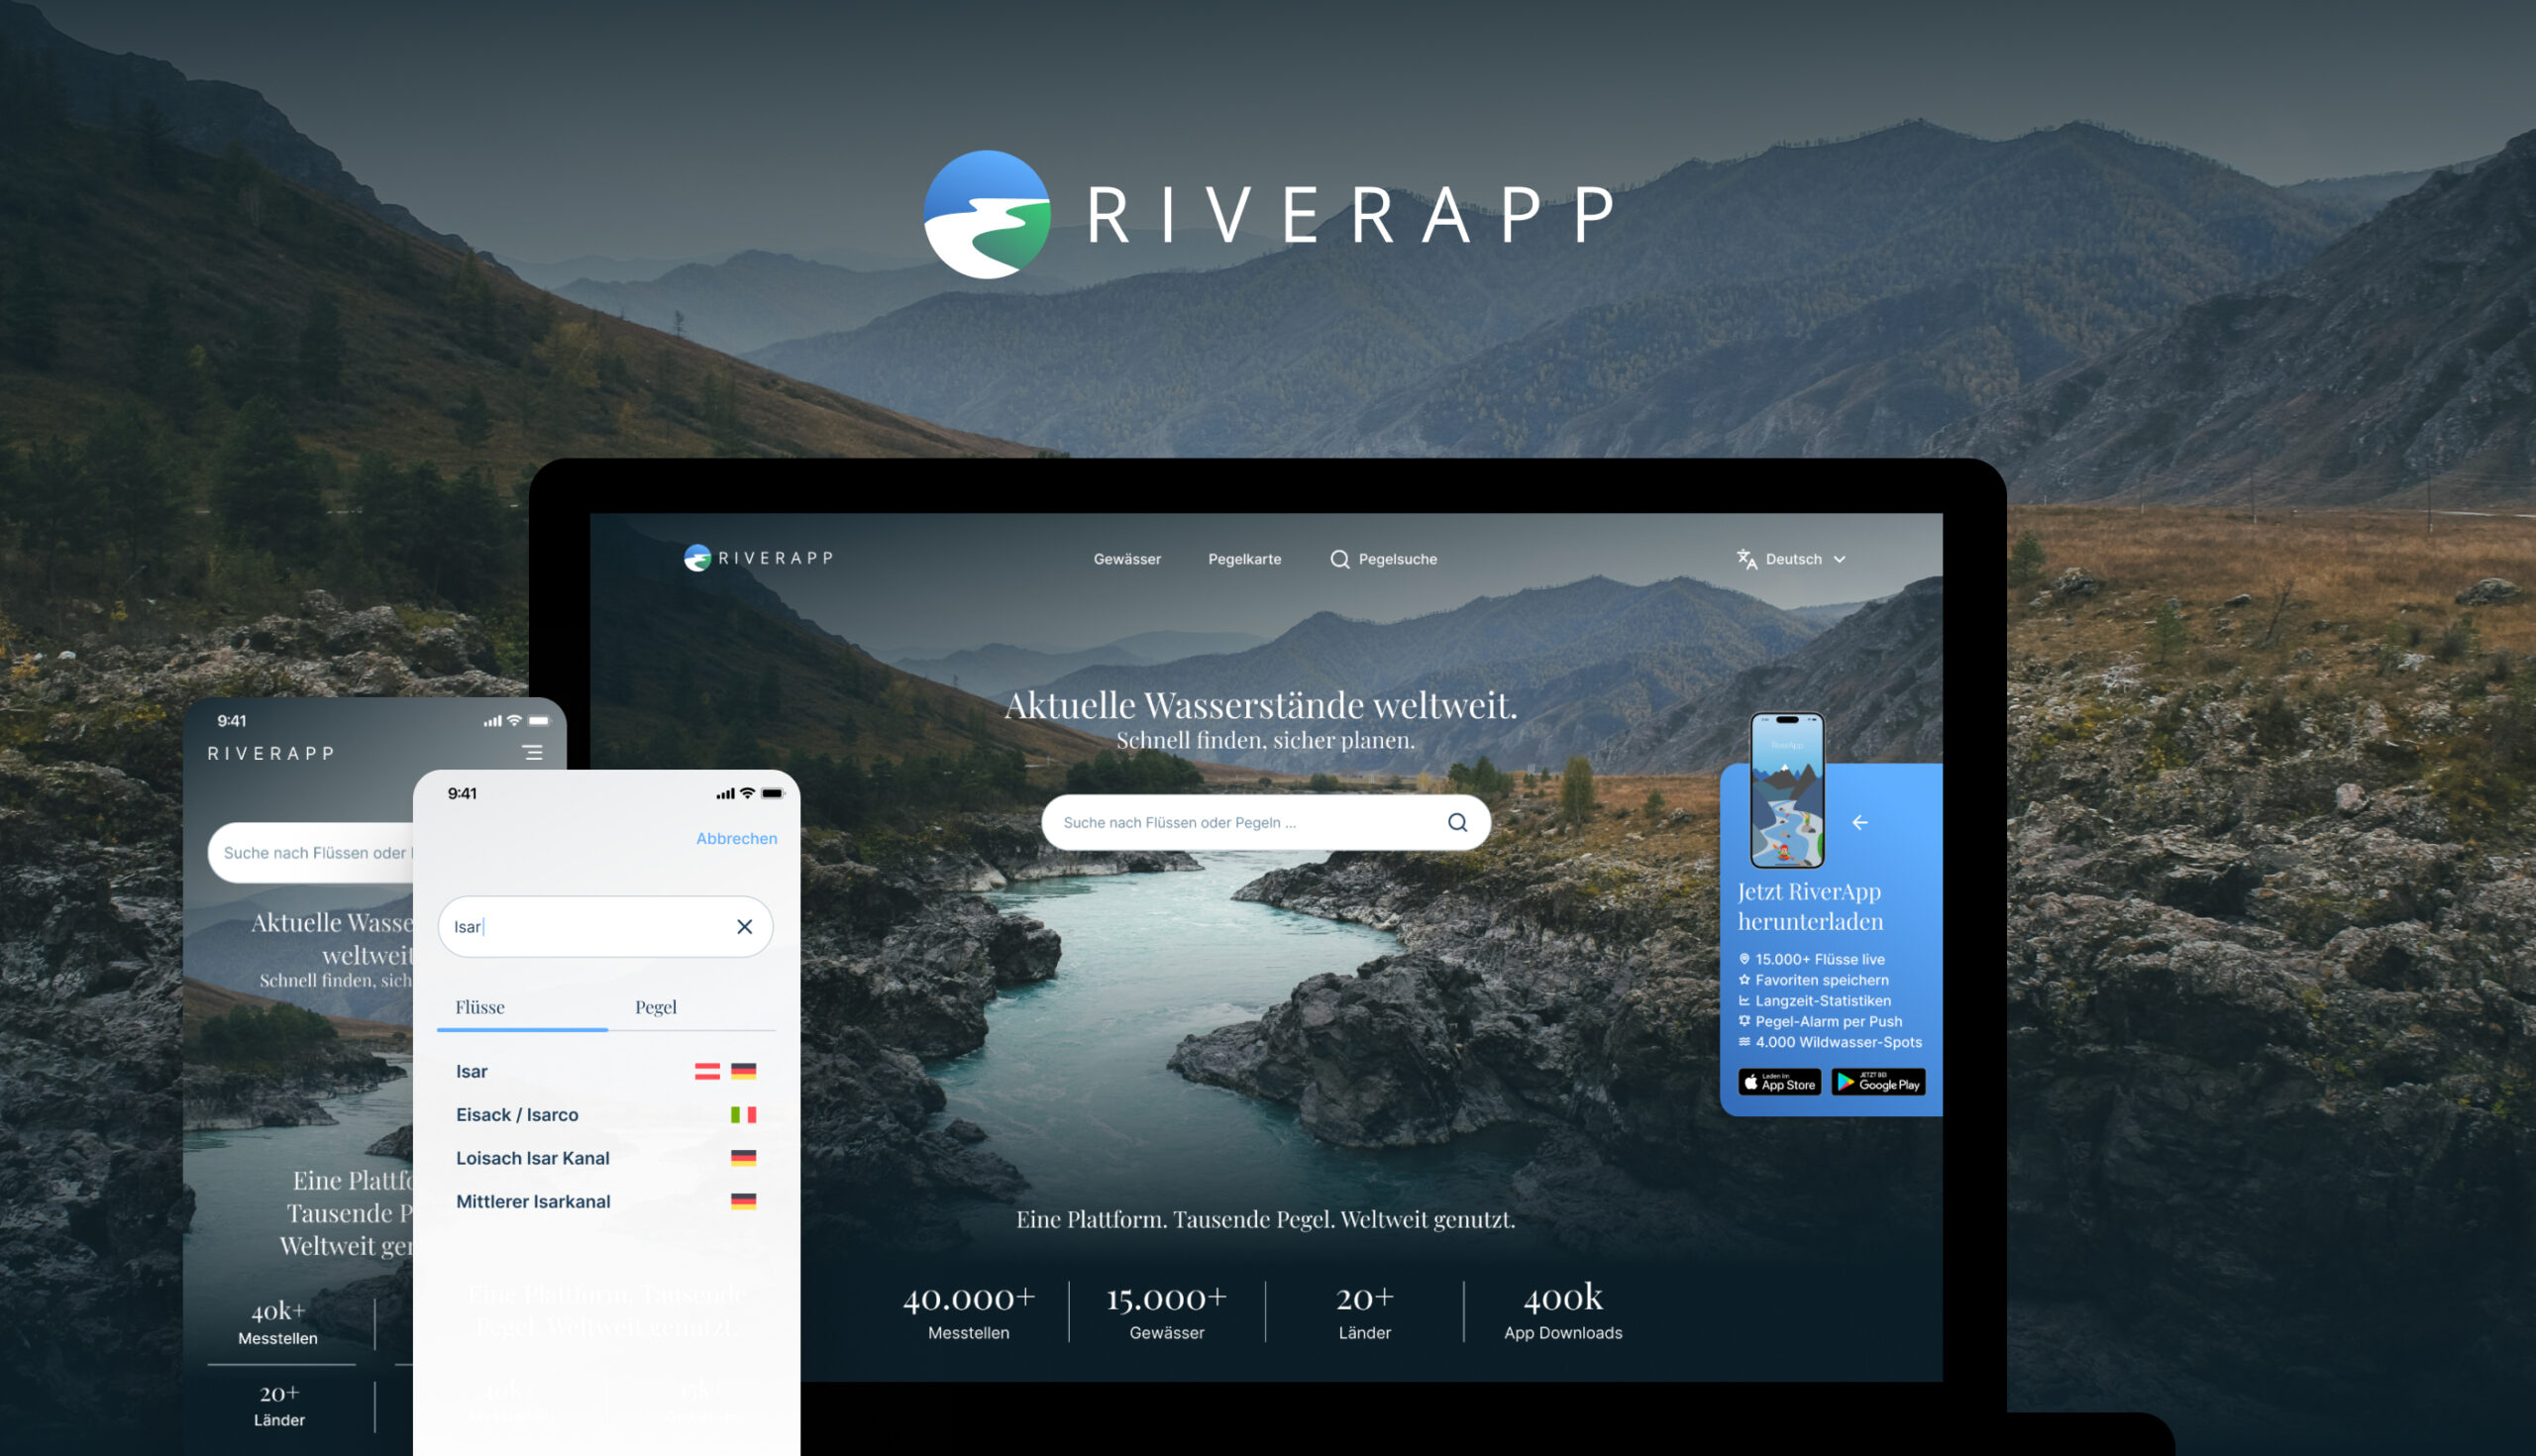Click the waves icon beside 4.000 Wildwasser-Spots
The width and height of the screenshot is (2536, 1456).
tap(1744, 1042)
